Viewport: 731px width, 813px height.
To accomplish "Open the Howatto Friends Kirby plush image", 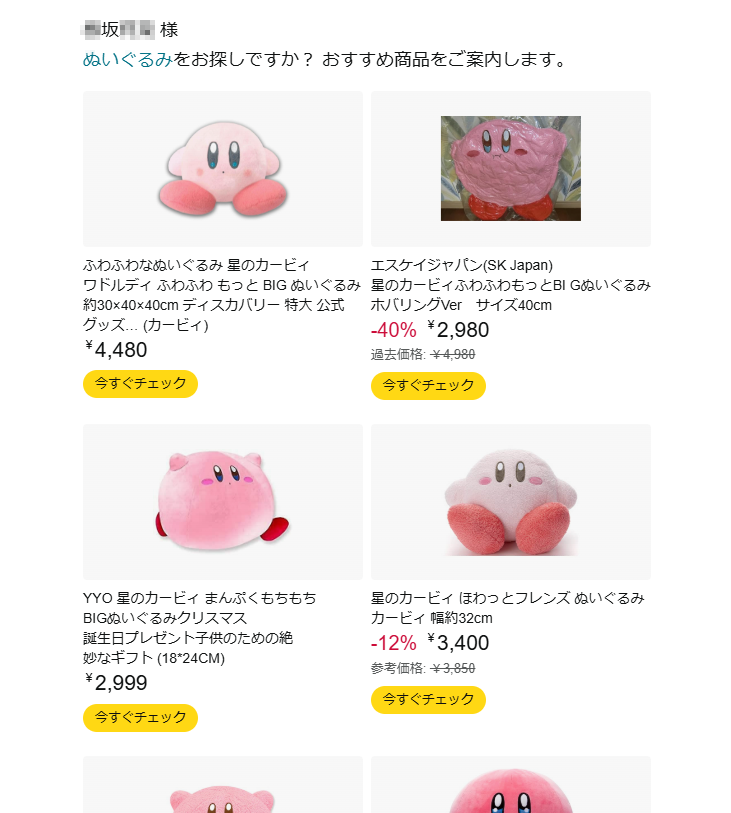I will click(510, 501).
